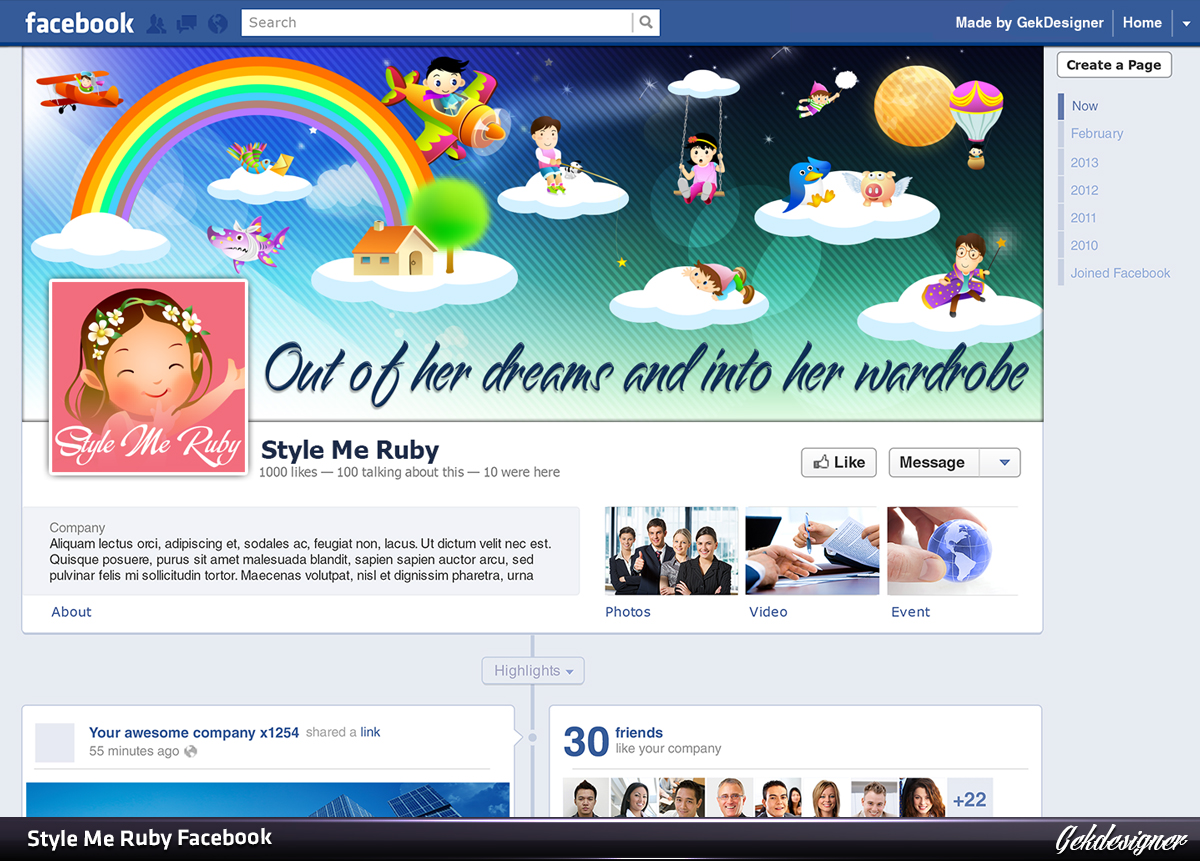Screen dimensions: 1200x861
Task: Open the messages icon in header
Action: [187, 23]
